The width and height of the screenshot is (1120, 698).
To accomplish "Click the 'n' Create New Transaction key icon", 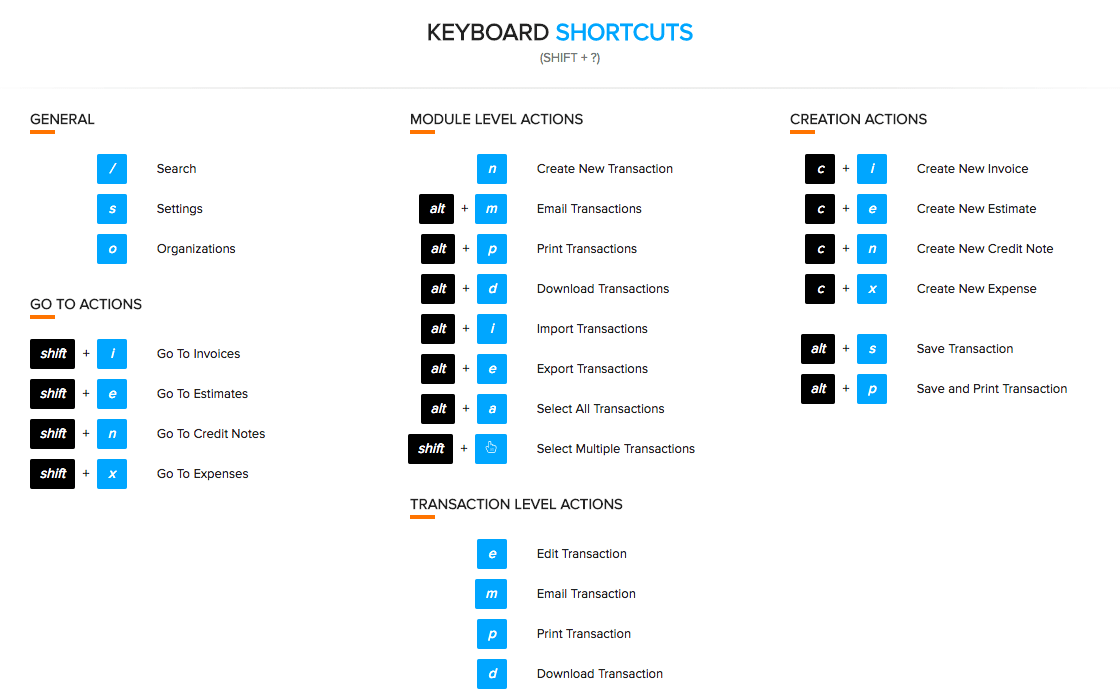I will [x=491, y=168].
